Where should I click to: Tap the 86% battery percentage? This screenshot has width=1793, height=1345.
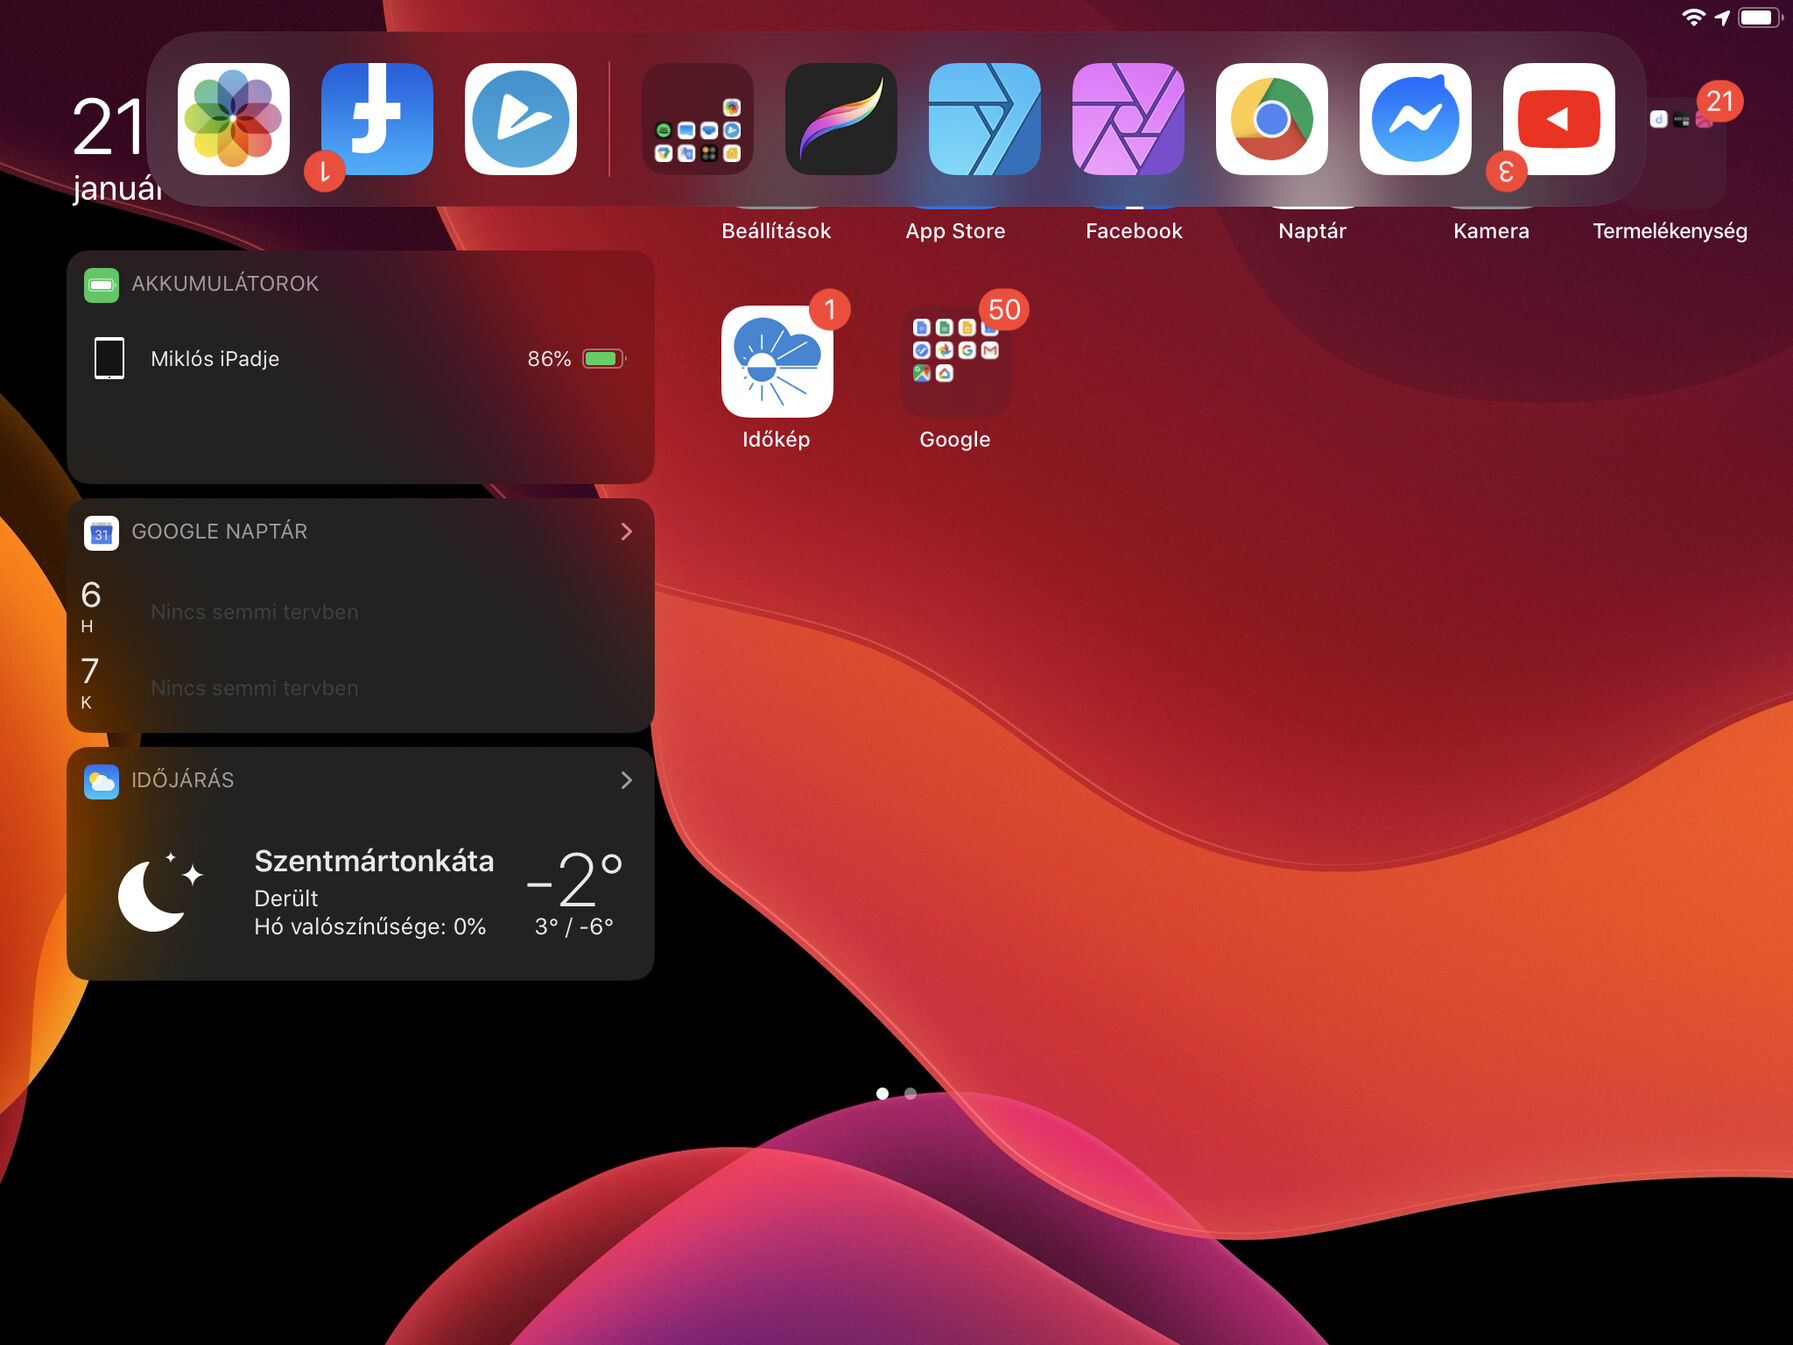click(x=549, y=359)
